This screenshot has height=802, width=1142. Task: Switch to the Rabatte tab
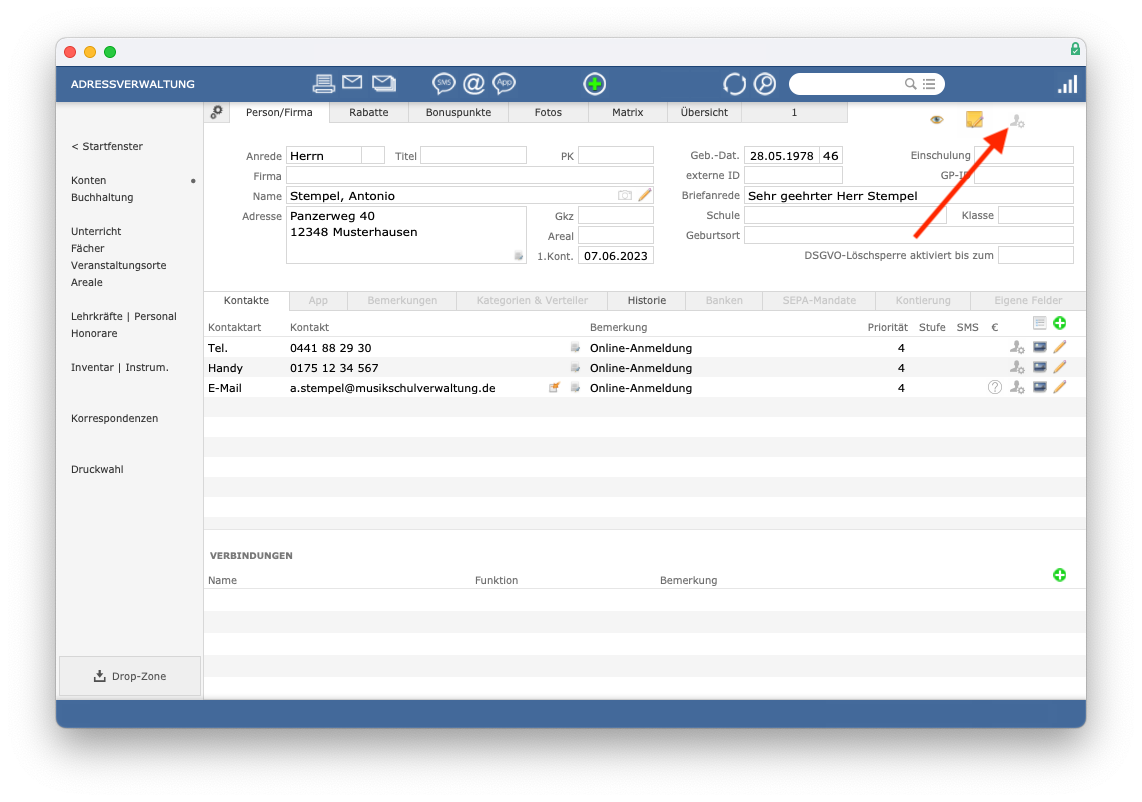click(369, 112)
